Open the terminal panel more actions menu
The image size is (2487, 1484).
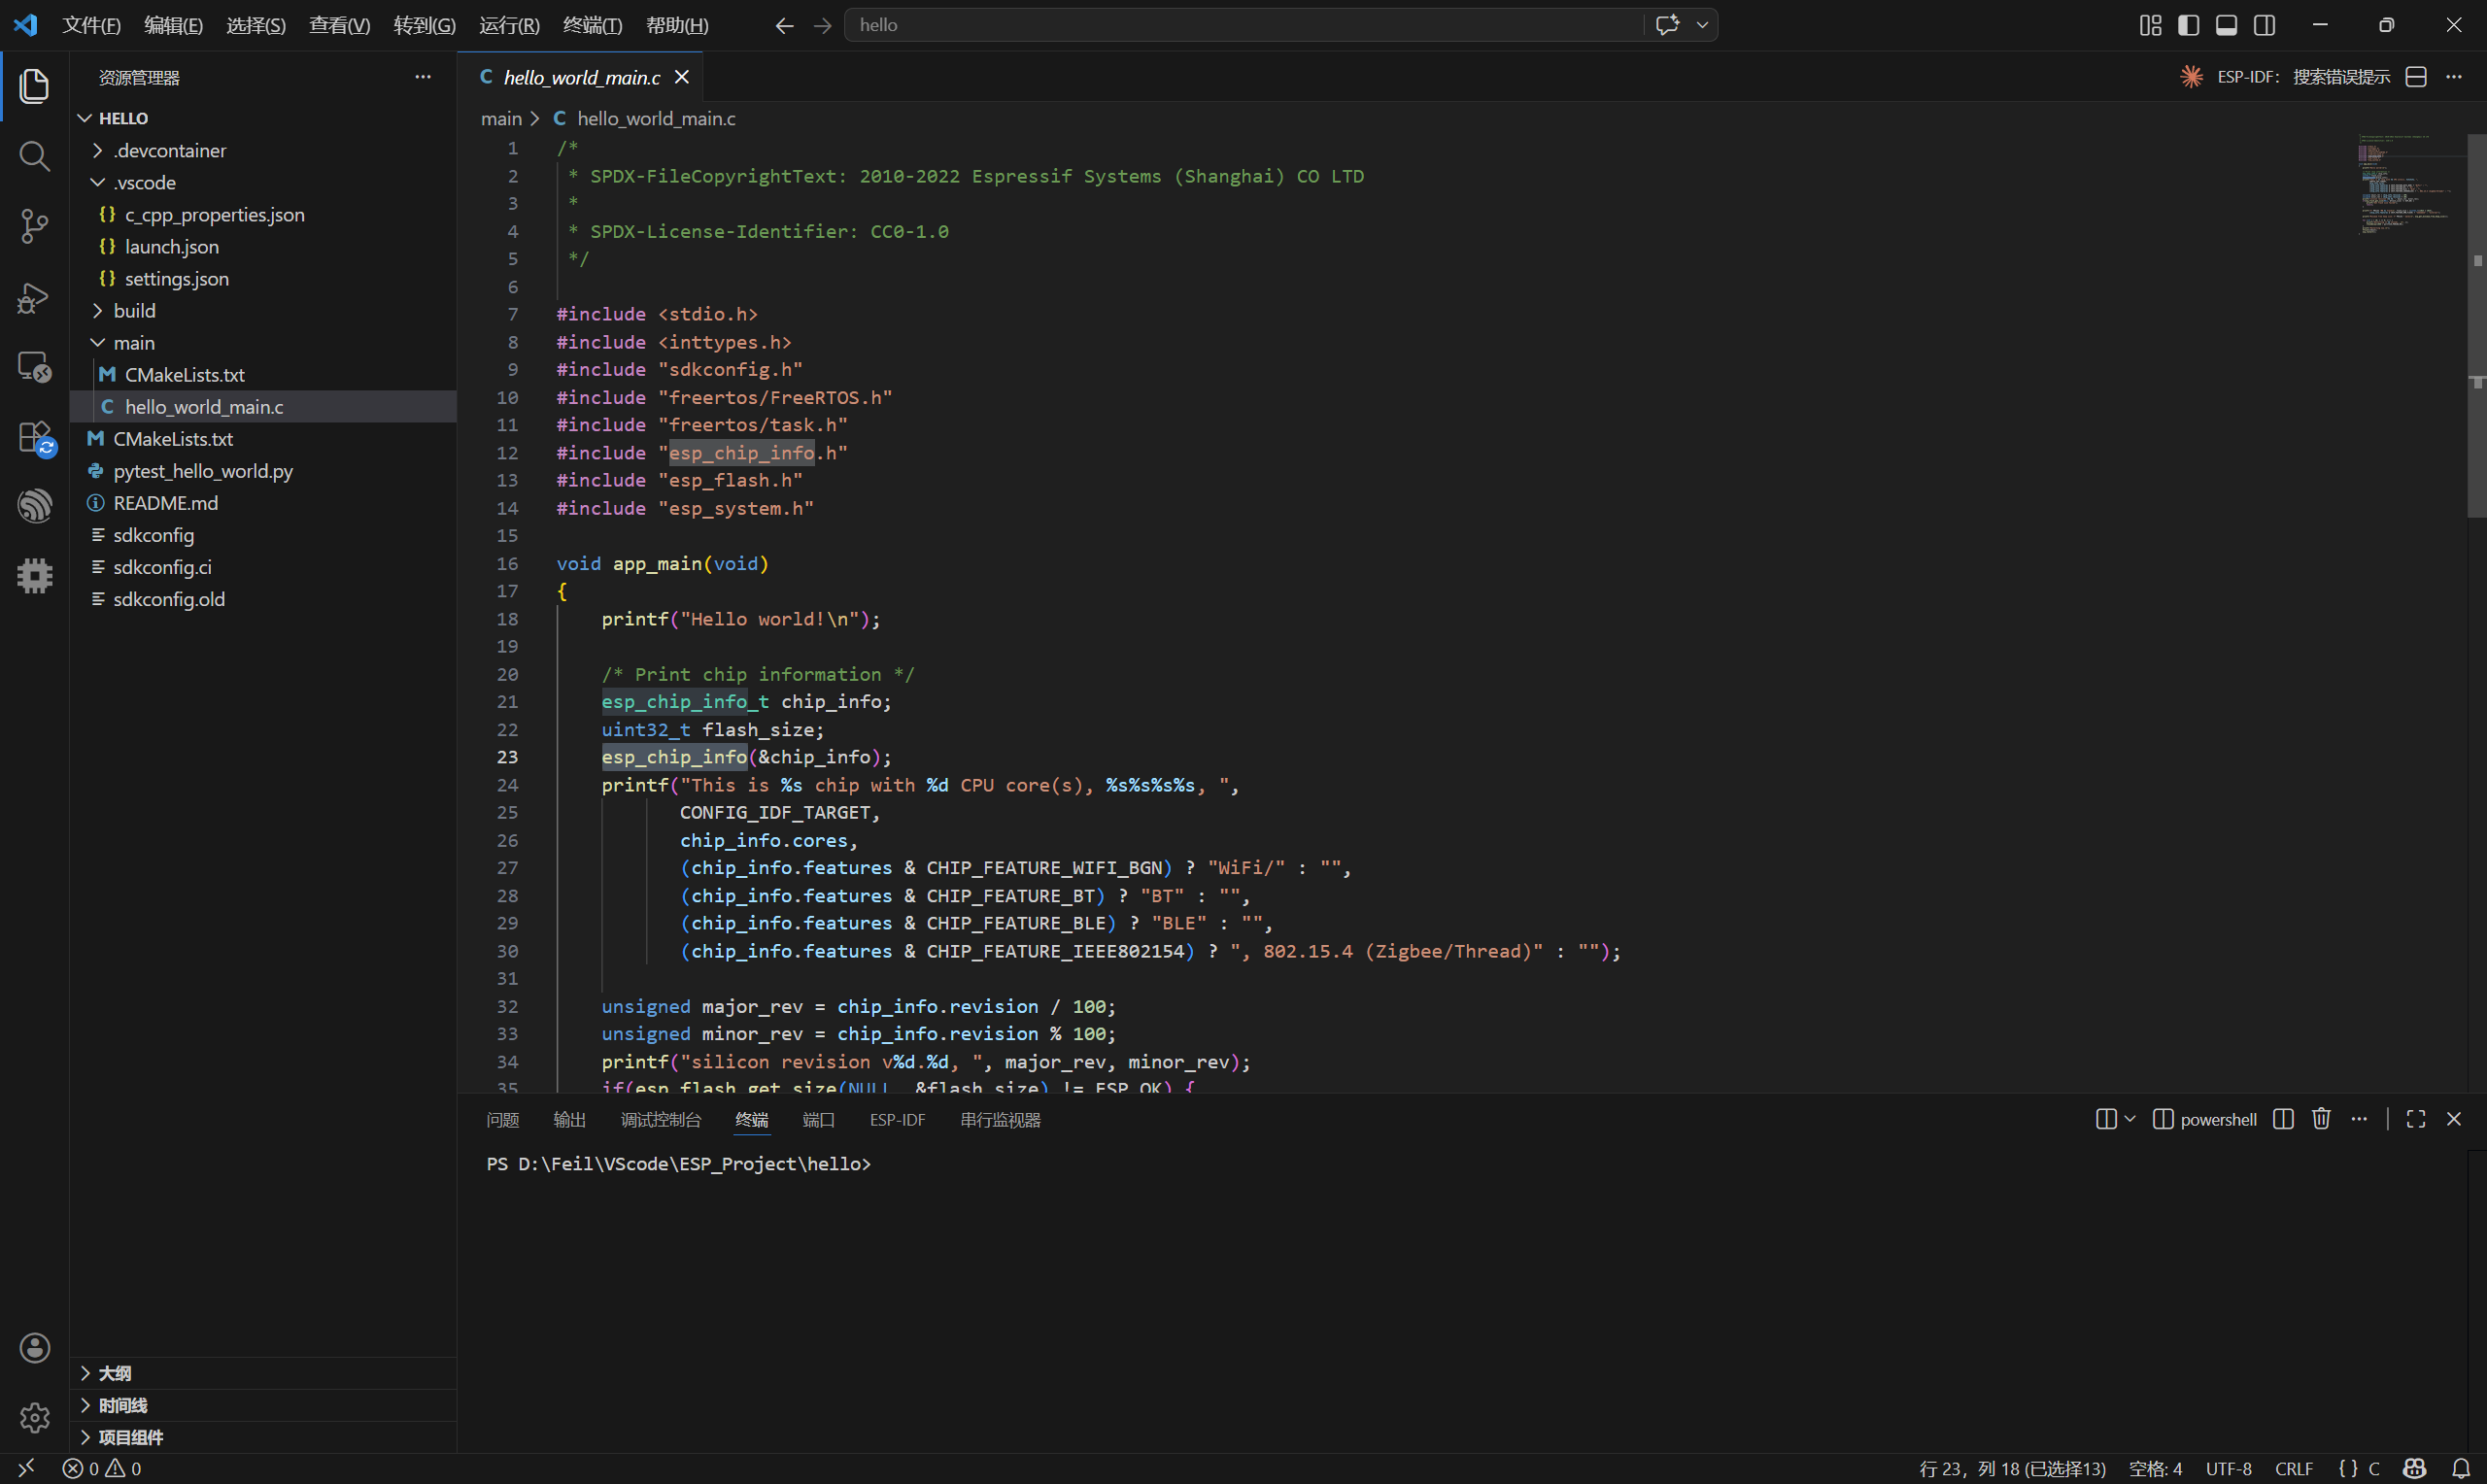[x=2359, y=1119]
